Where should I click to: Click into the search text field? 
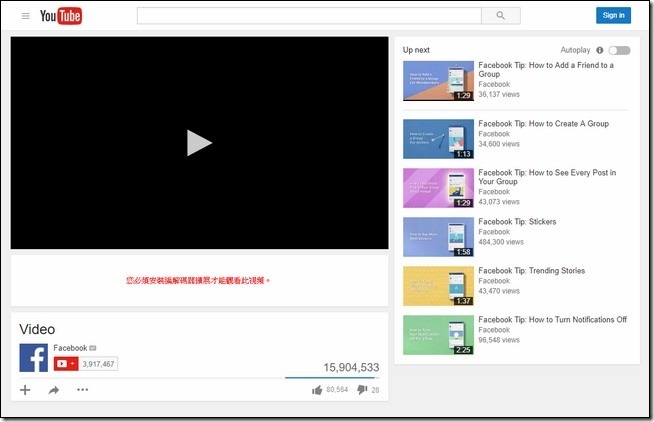click(308, 16)
